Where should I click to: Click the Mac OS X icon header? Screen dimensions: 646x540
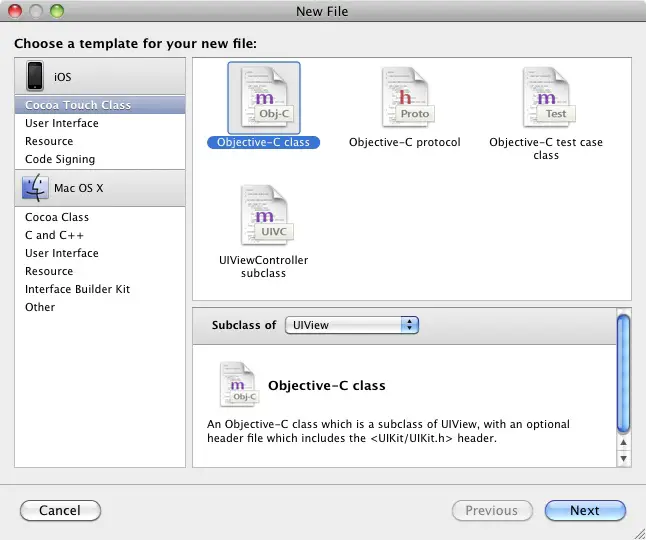36,187
